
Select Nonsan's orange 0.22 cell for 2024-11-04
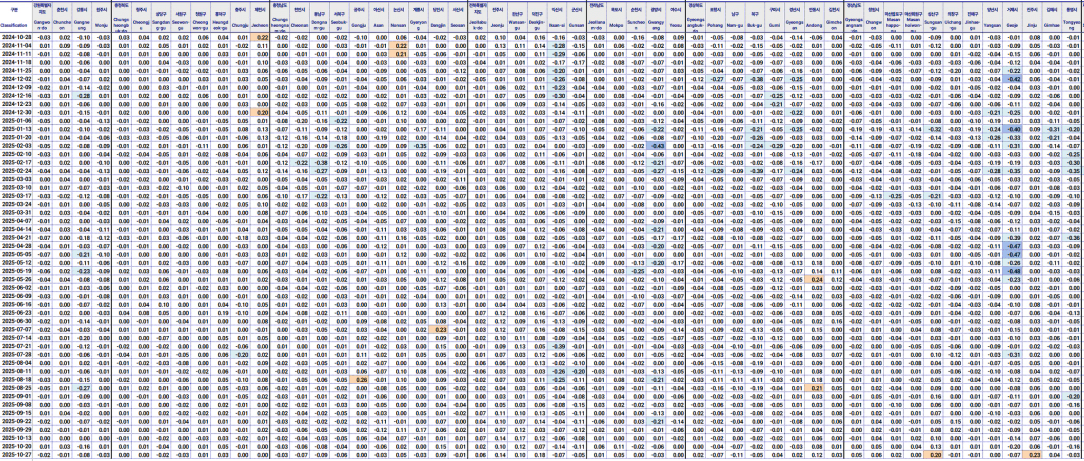(x=400, y=45)
